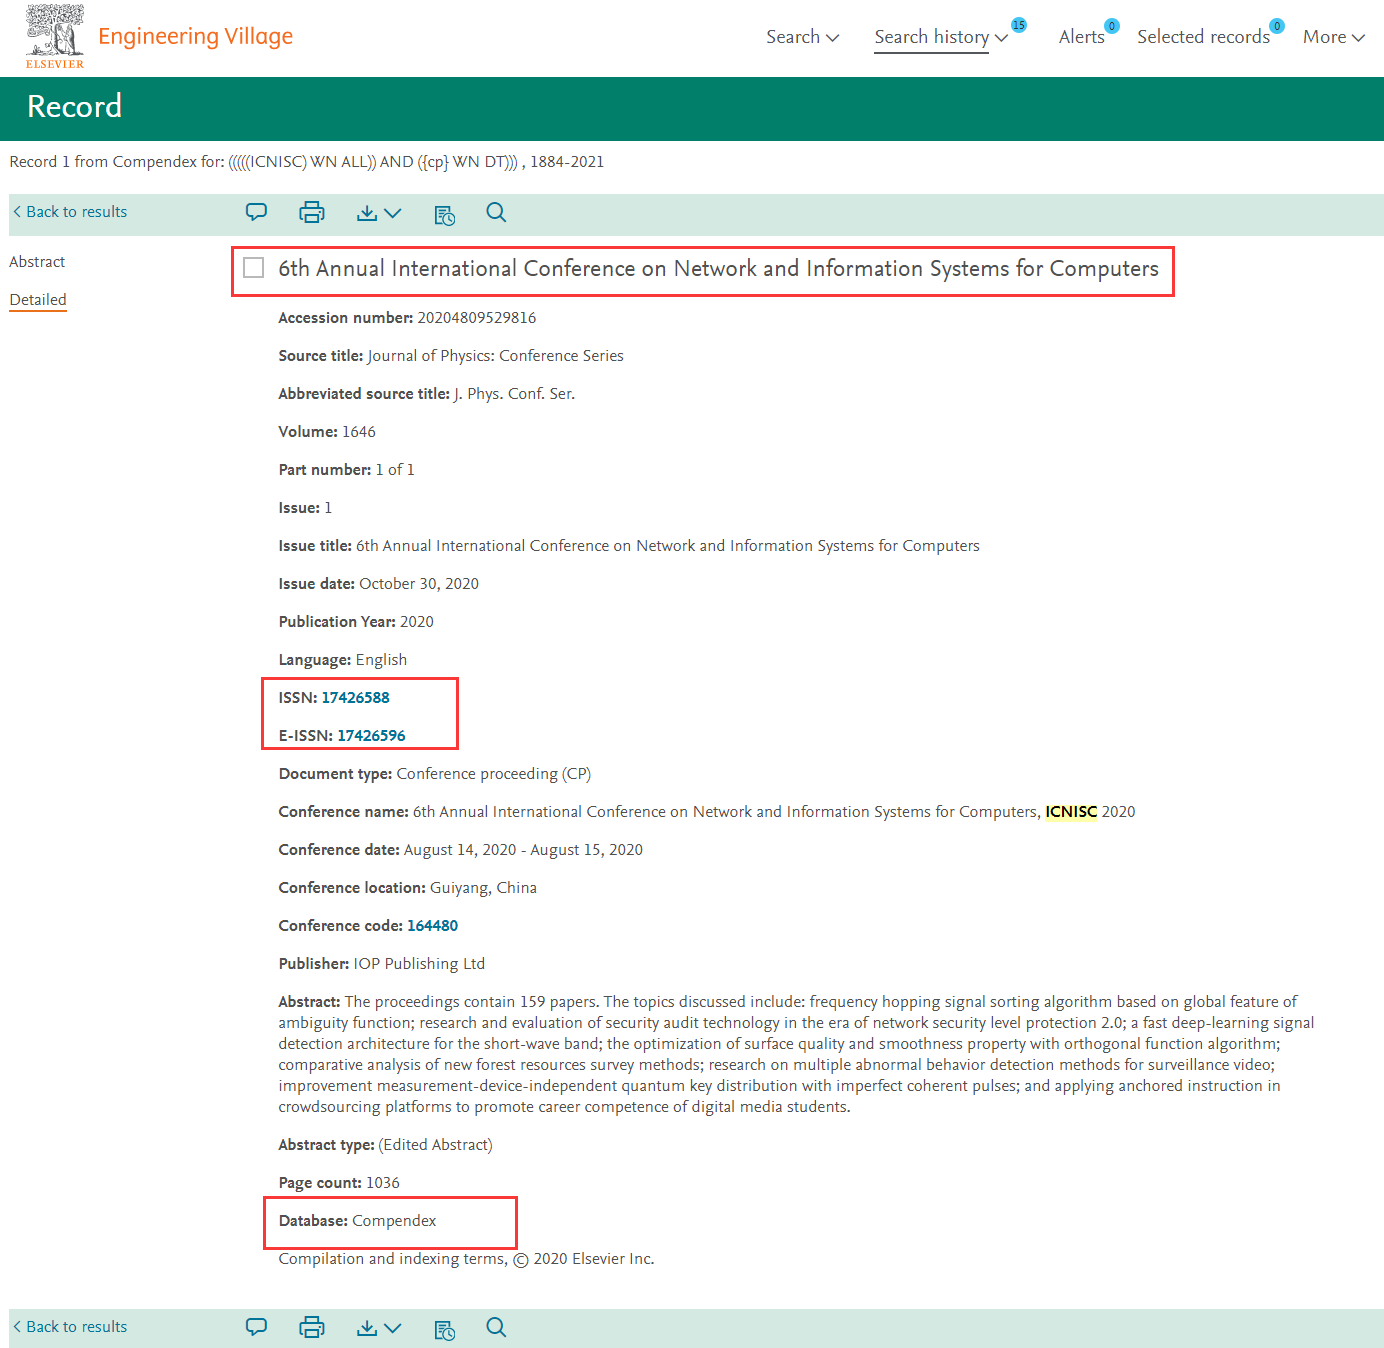Go to Engineering Village home link
Viewport: 1384px width, 1348px height.
click(195, 37)
